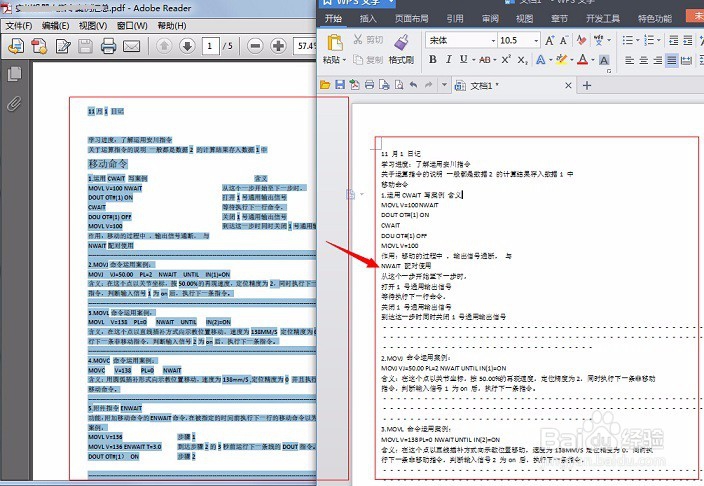Decrease font size with the shrink font icon

(564, 40)
